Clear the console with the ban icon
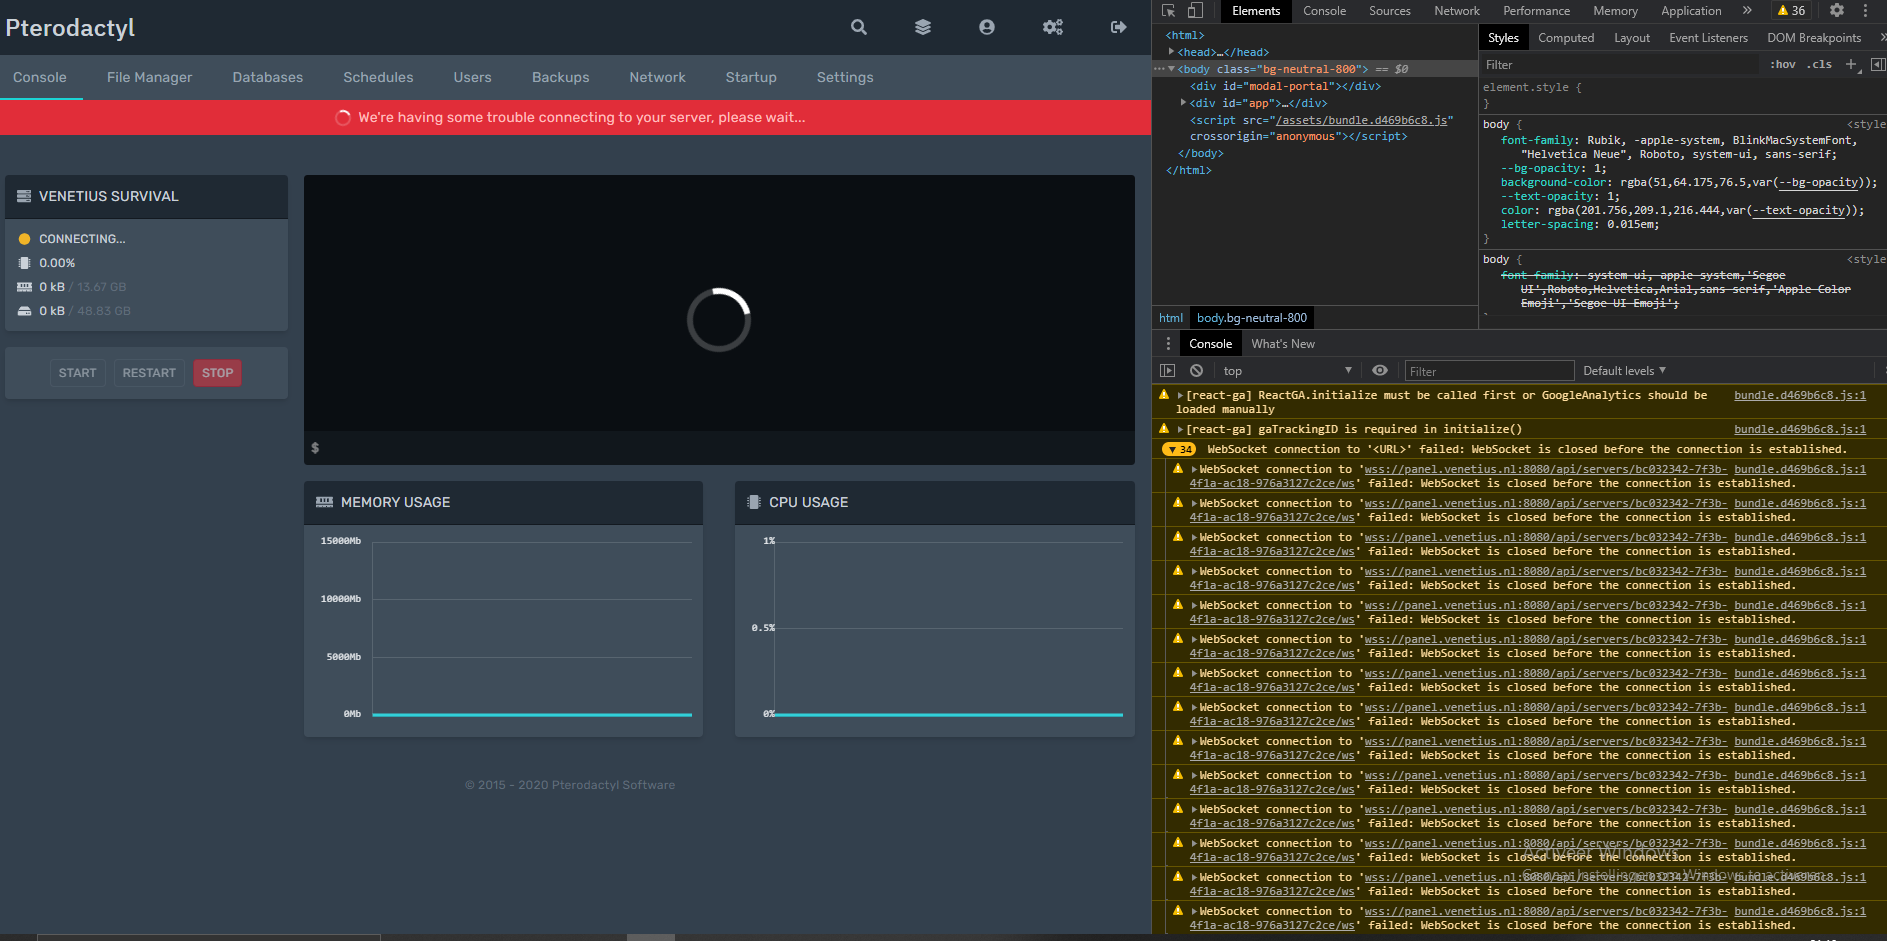1887x941 pixels. 1196,371
